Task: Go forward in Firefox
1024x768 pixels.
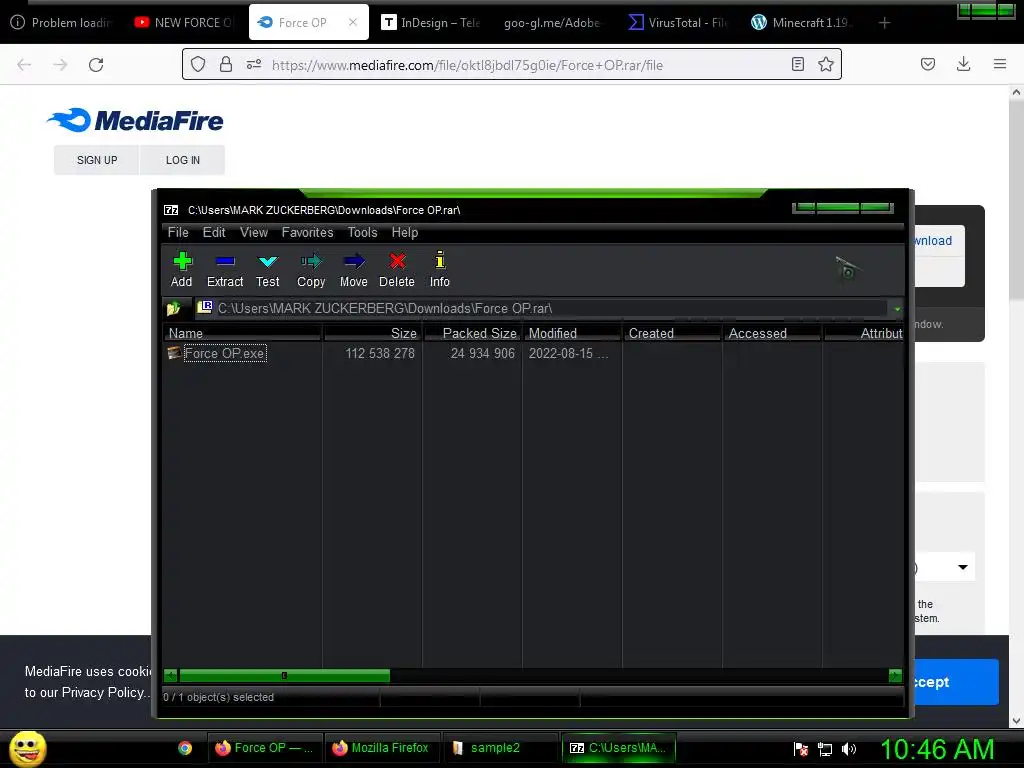Action: coord(60,65)
